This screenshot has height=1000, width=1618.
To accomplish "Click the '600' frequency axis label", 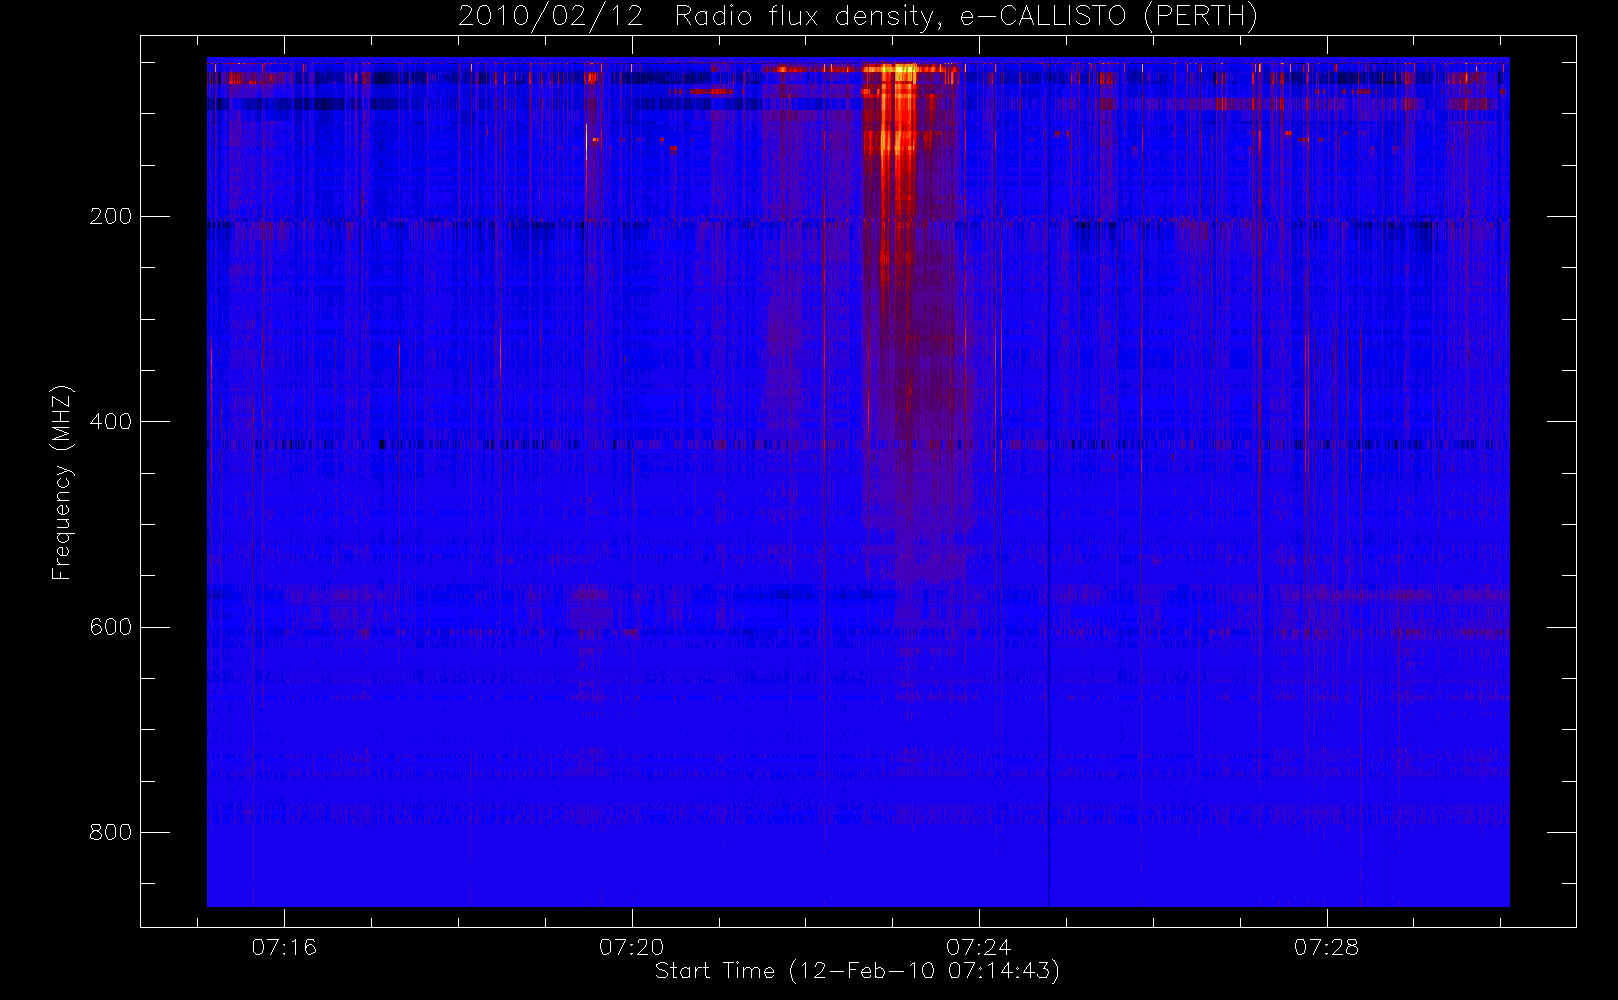I will click(111, 627).
